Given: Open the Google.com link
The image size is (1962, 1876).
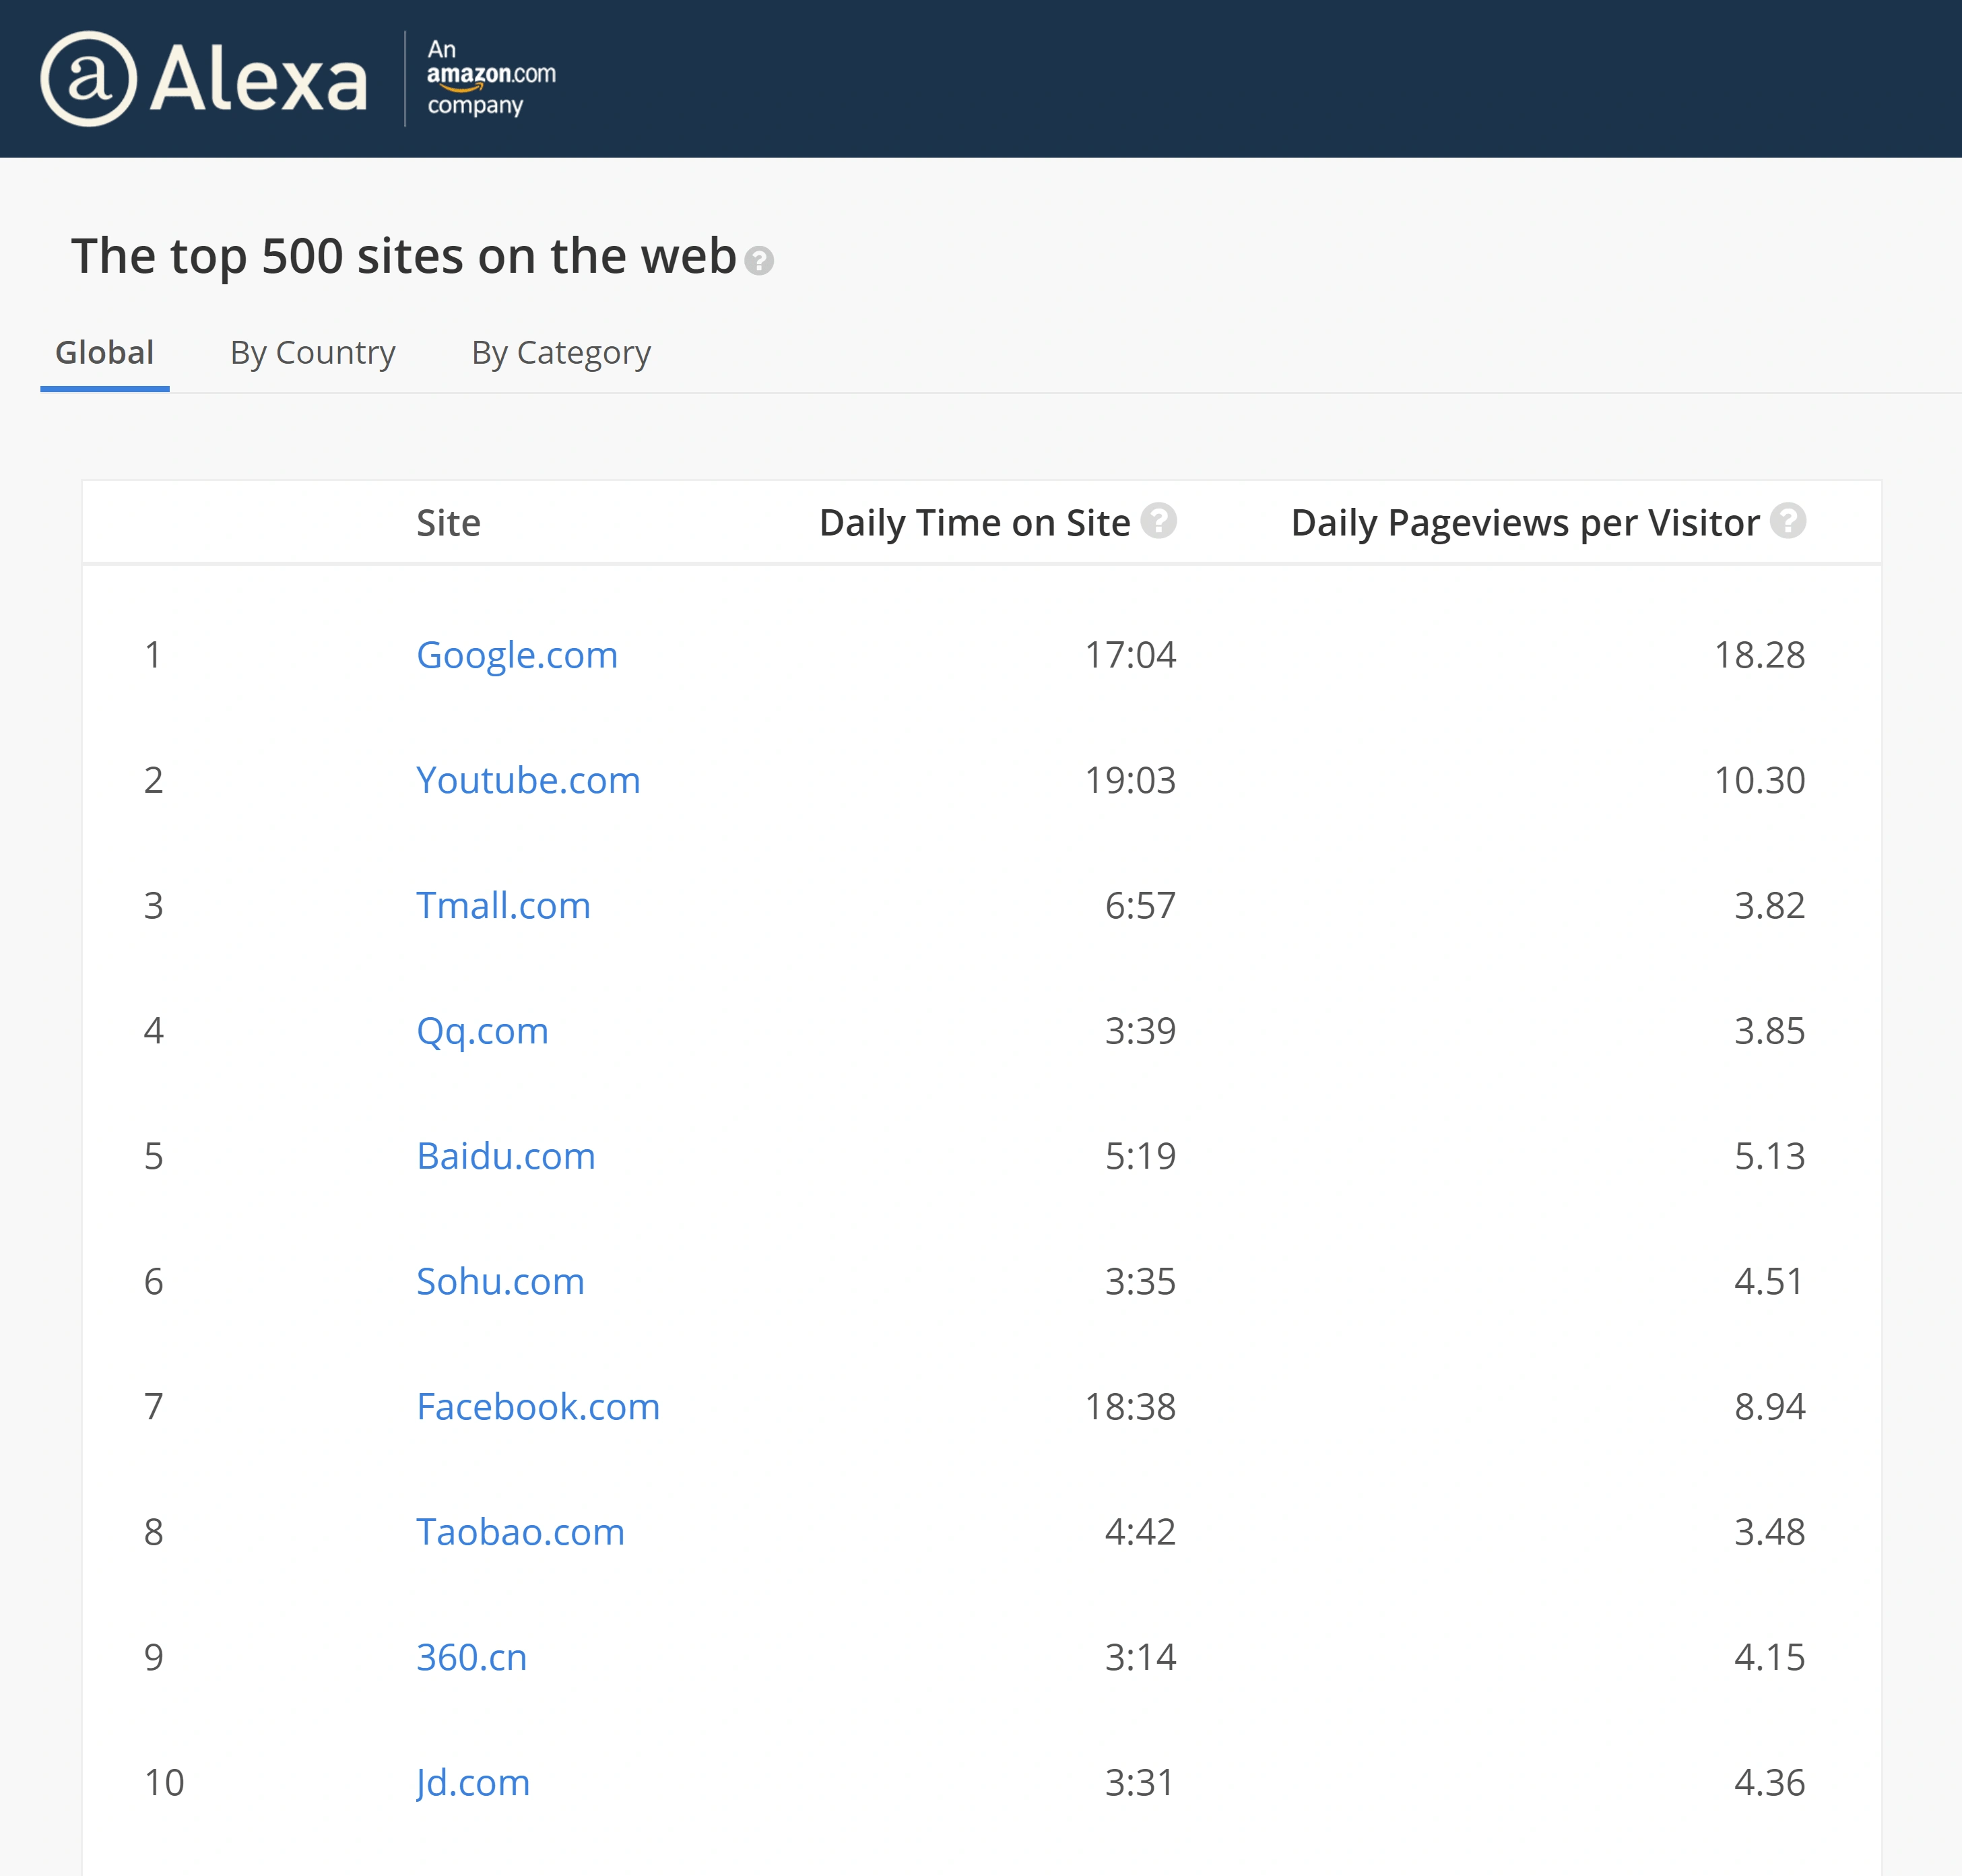Looking at the screenshot, I should (x=517, y=655).
